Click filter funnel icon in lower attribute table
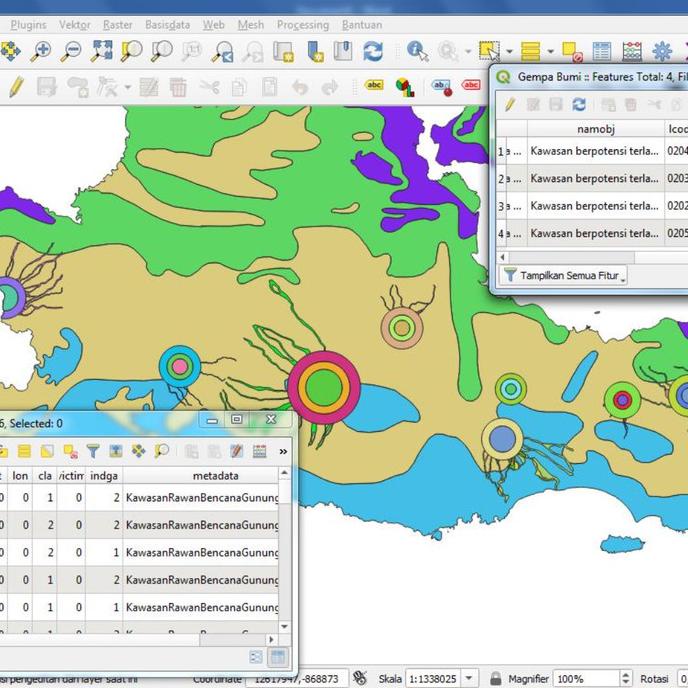Viewport: 688px width, 688px height. [x=93, y=451]
